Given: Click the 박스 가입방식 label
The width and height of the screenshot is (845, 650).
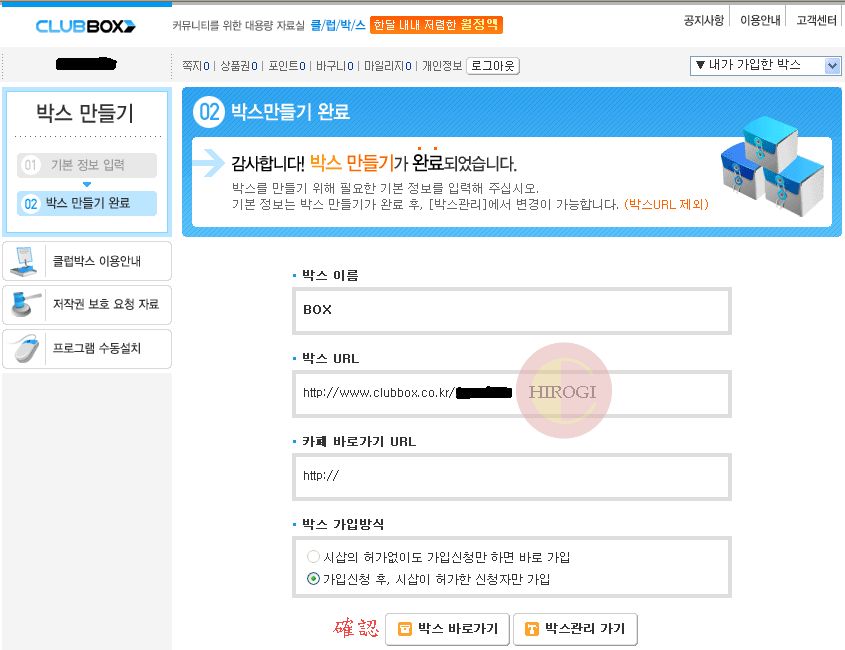Looking at the screenshot, I should 343,524.
